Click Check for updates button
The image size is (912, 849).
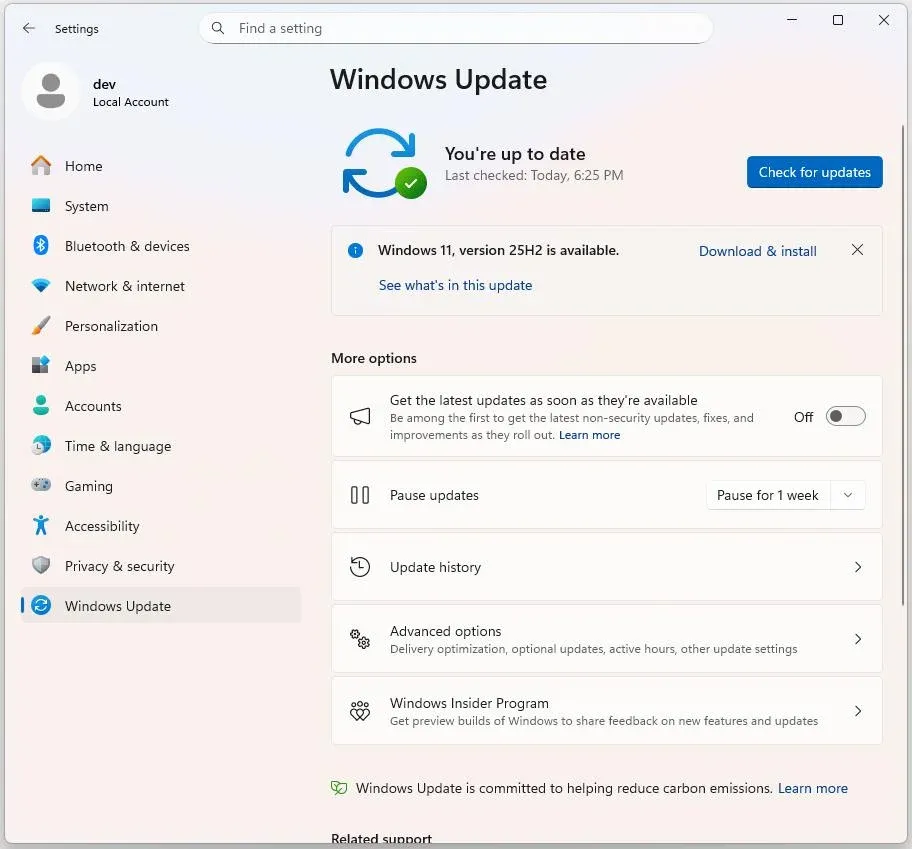coord(814,172)
